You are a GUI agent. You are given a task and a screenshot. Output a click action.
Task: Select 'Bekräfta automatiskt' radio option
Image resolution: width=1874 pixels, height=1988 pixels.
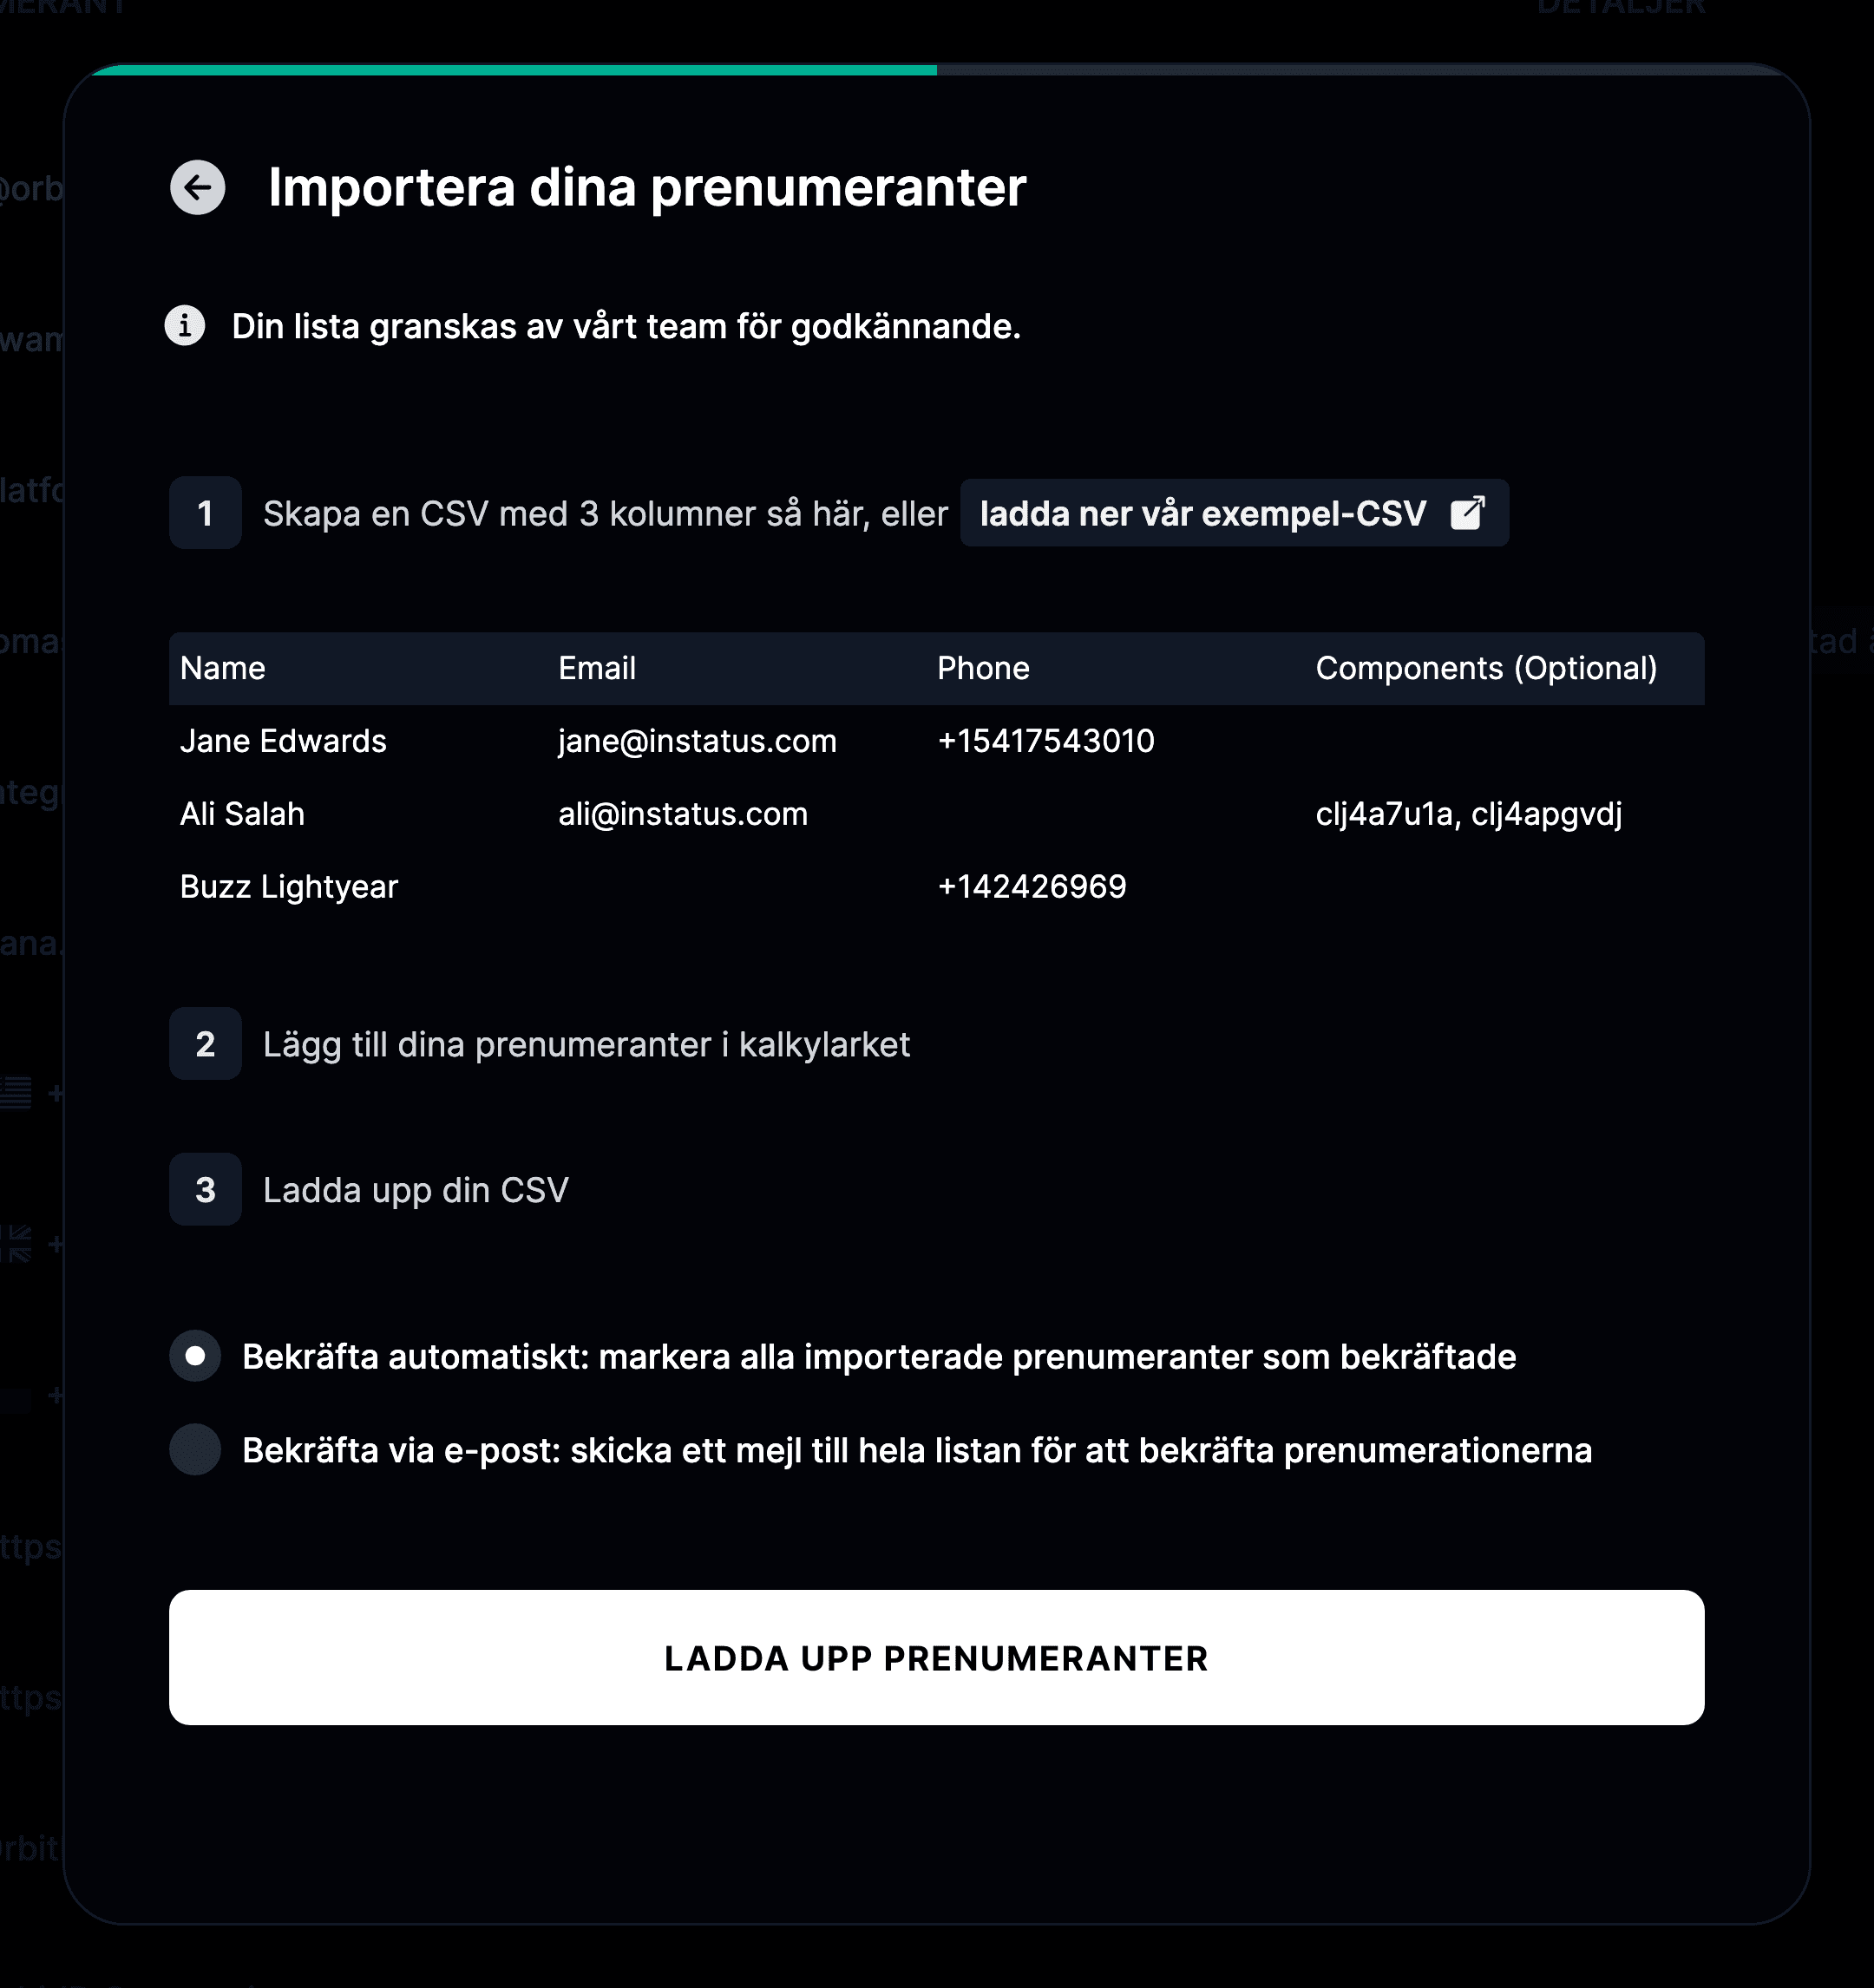point(195,1356)
